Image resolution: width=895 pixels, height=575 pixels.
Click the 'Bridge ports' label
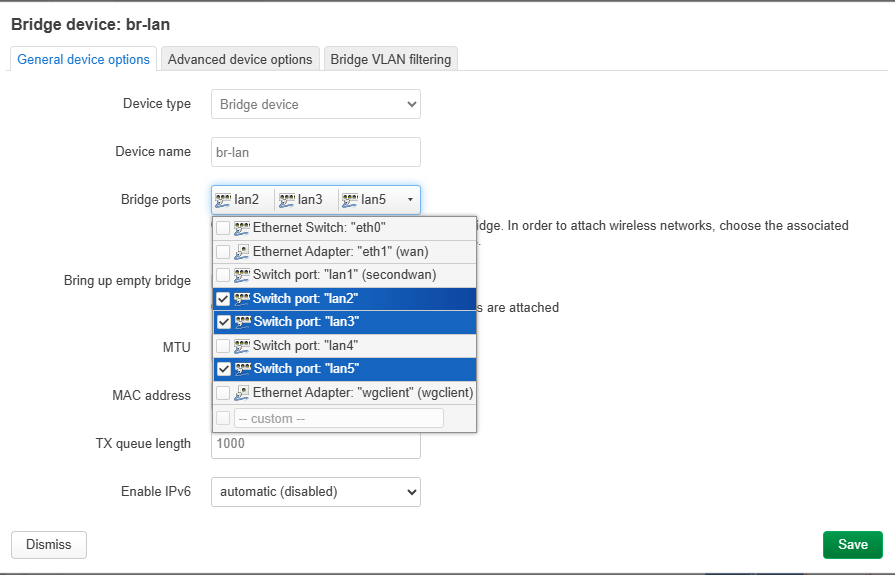[x=156, y=200]
